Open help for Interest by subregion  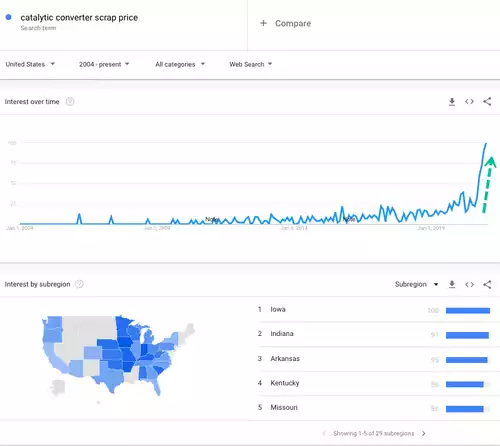79,284
